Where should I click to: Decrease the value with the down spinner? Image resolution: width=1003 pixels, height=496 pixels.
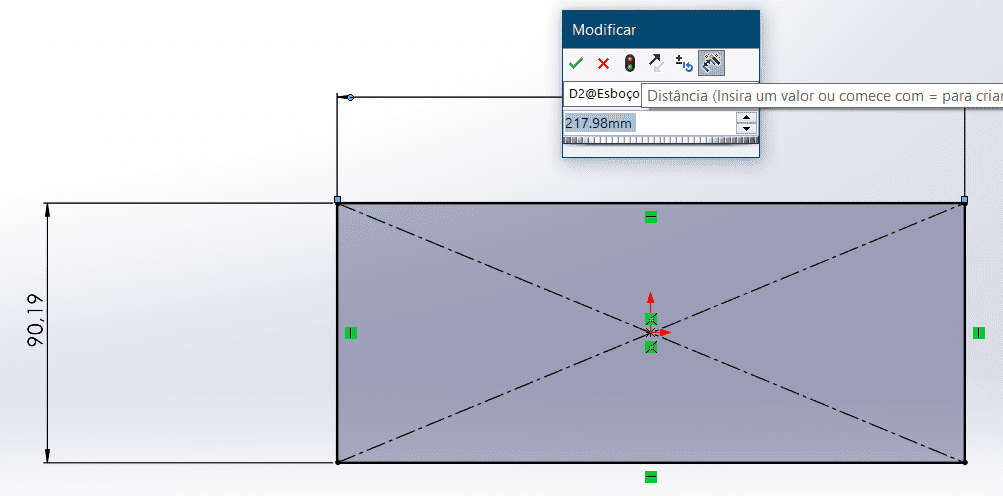click(x=746, y=128)
